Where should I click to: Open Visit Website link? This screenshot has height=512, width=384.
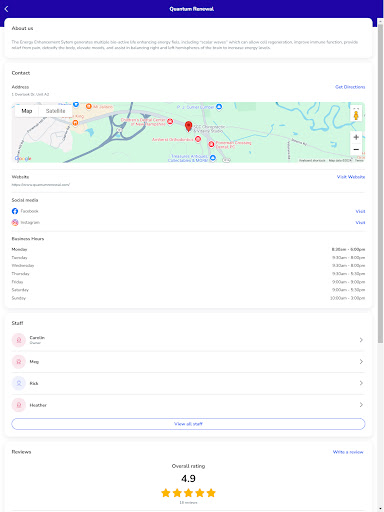coord(351,177)
